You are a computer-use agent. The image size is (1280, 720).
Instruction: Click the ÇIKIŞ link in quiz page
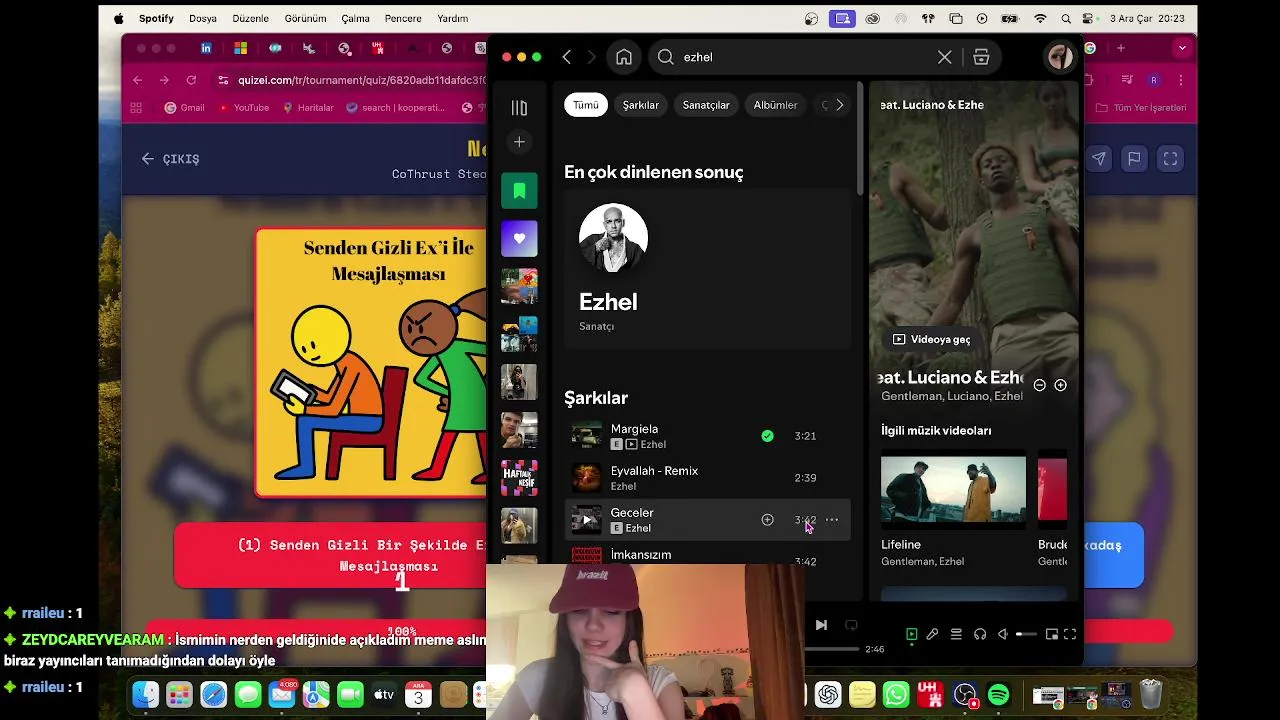point(171,159)
